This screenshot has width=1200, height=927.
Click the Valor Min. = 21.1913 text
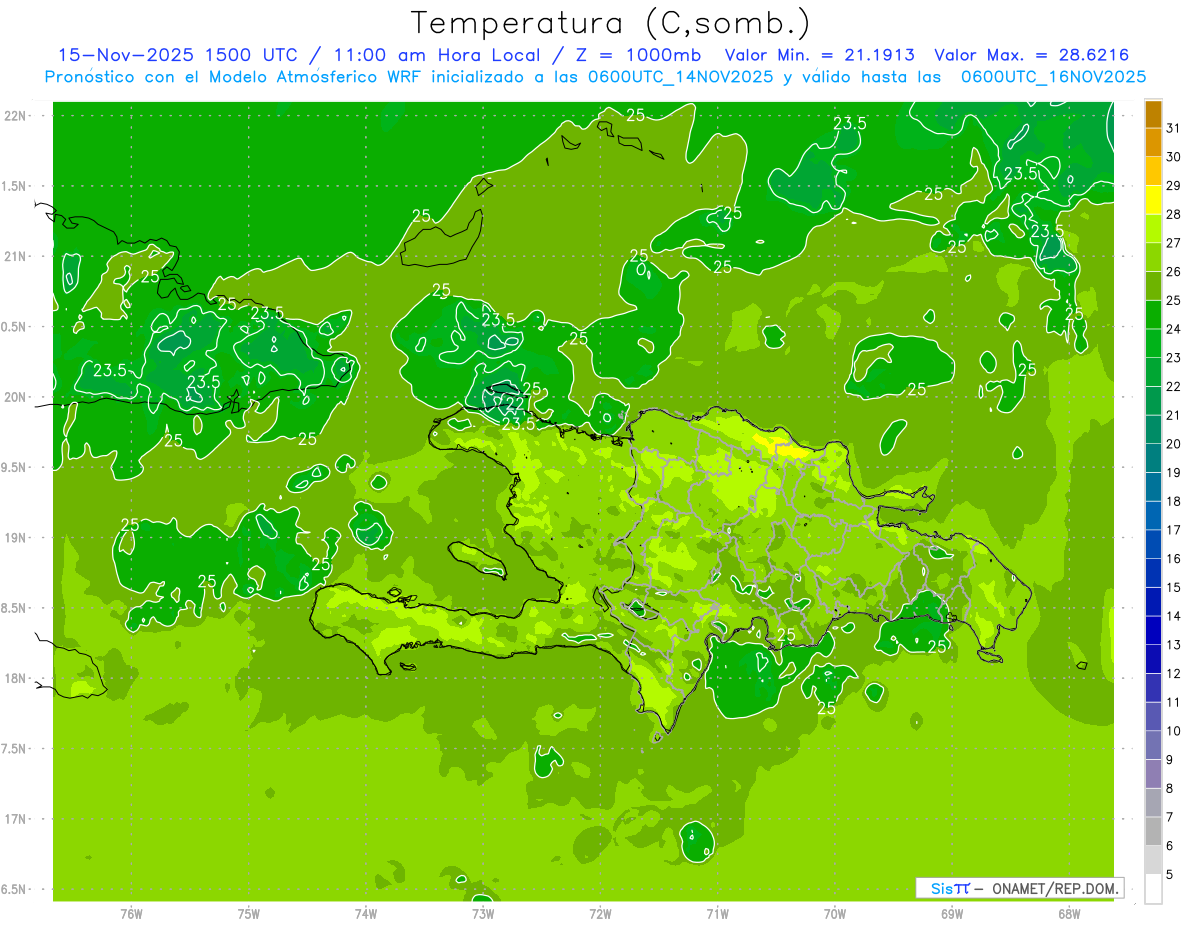pyautogui.click(x=820, y=55)
